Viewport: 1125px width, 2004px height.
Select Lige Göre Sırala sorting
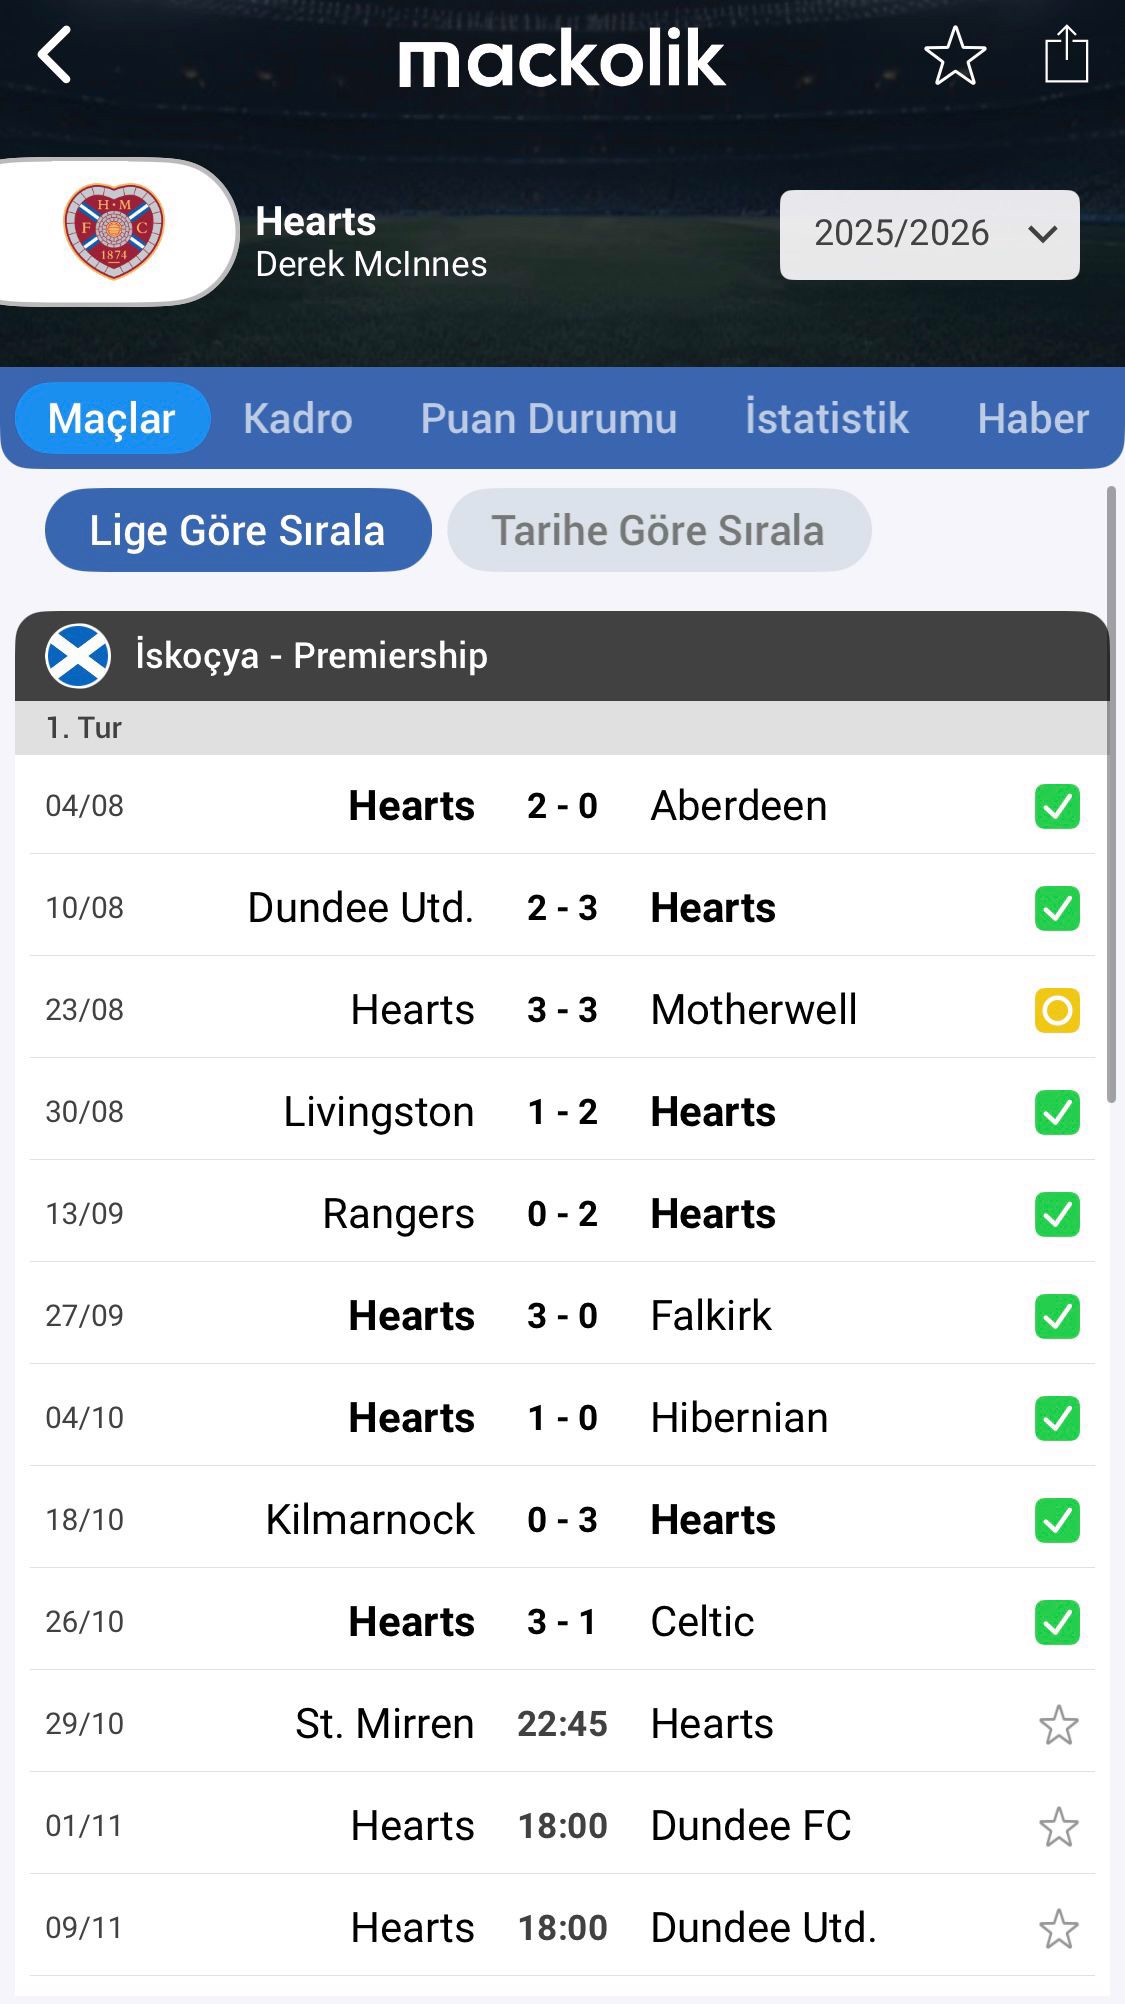pos(238,530)
